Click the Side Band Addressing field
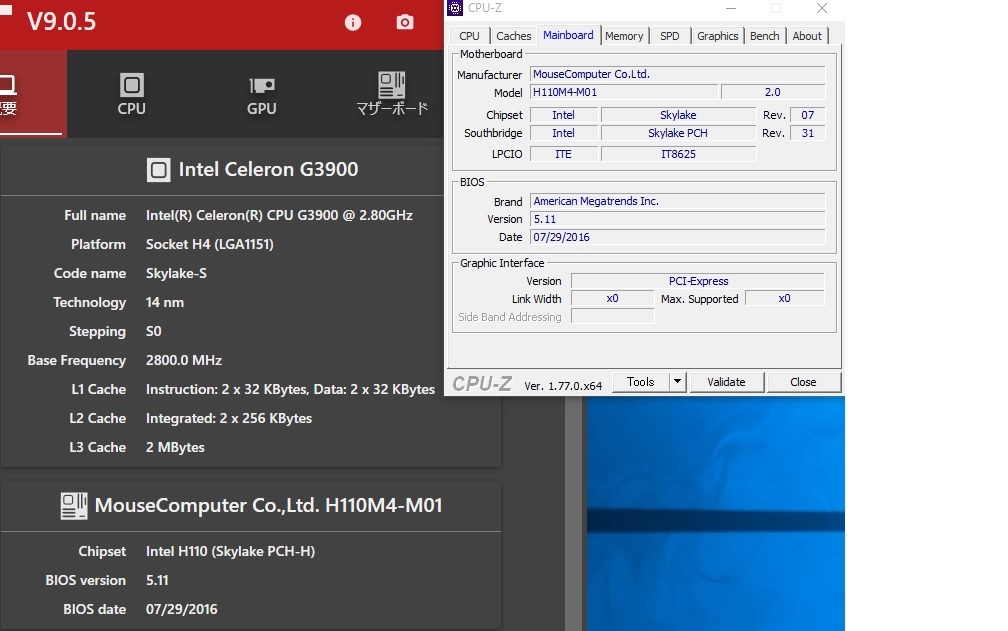The image size is (1008, 631). [612, 317]
